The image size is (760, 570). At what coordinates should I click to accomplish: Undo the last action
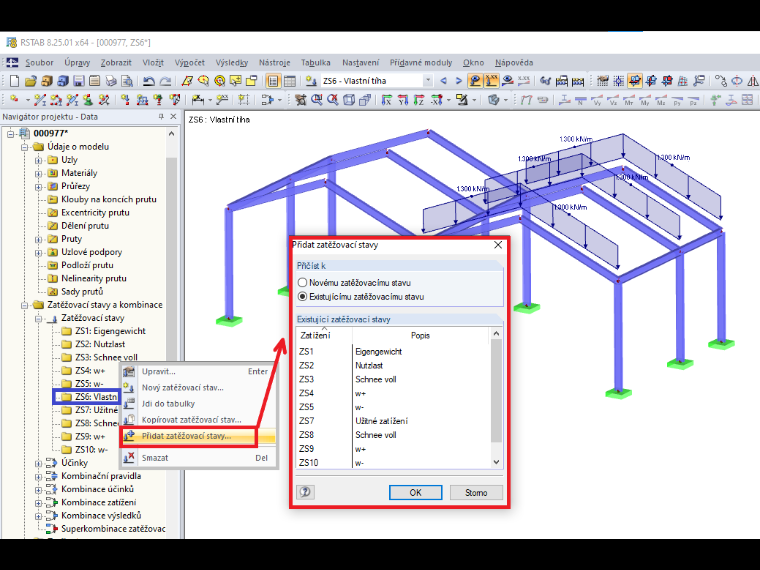point(149,81)
